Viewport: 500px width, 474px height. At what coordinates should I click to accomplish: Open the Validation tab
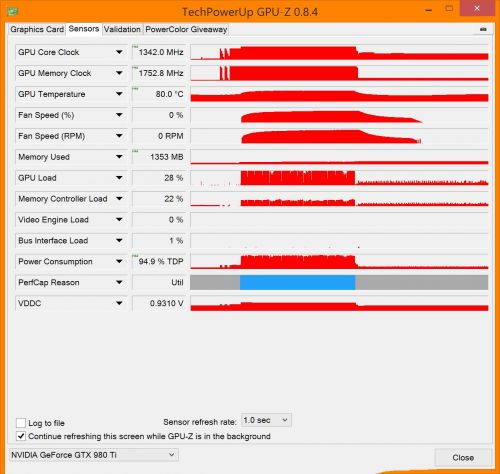point(122,29)
